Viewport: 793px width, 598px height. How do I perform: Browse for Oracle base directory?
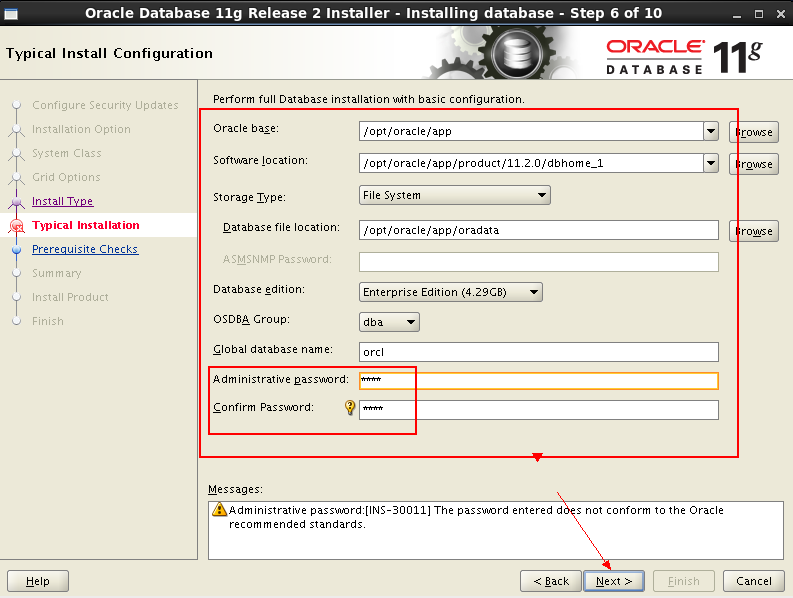point(754,132)
